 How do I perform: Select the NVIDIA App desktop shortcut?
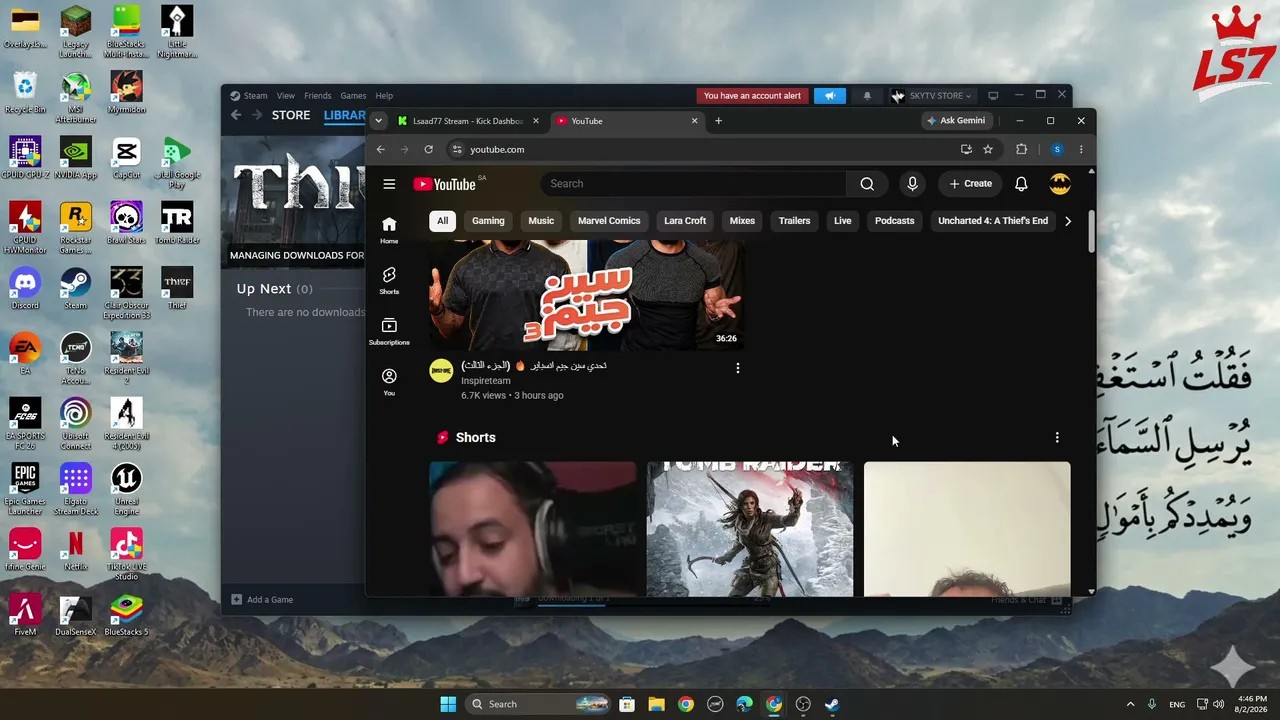pyautogui.click(x=76, y=157)
